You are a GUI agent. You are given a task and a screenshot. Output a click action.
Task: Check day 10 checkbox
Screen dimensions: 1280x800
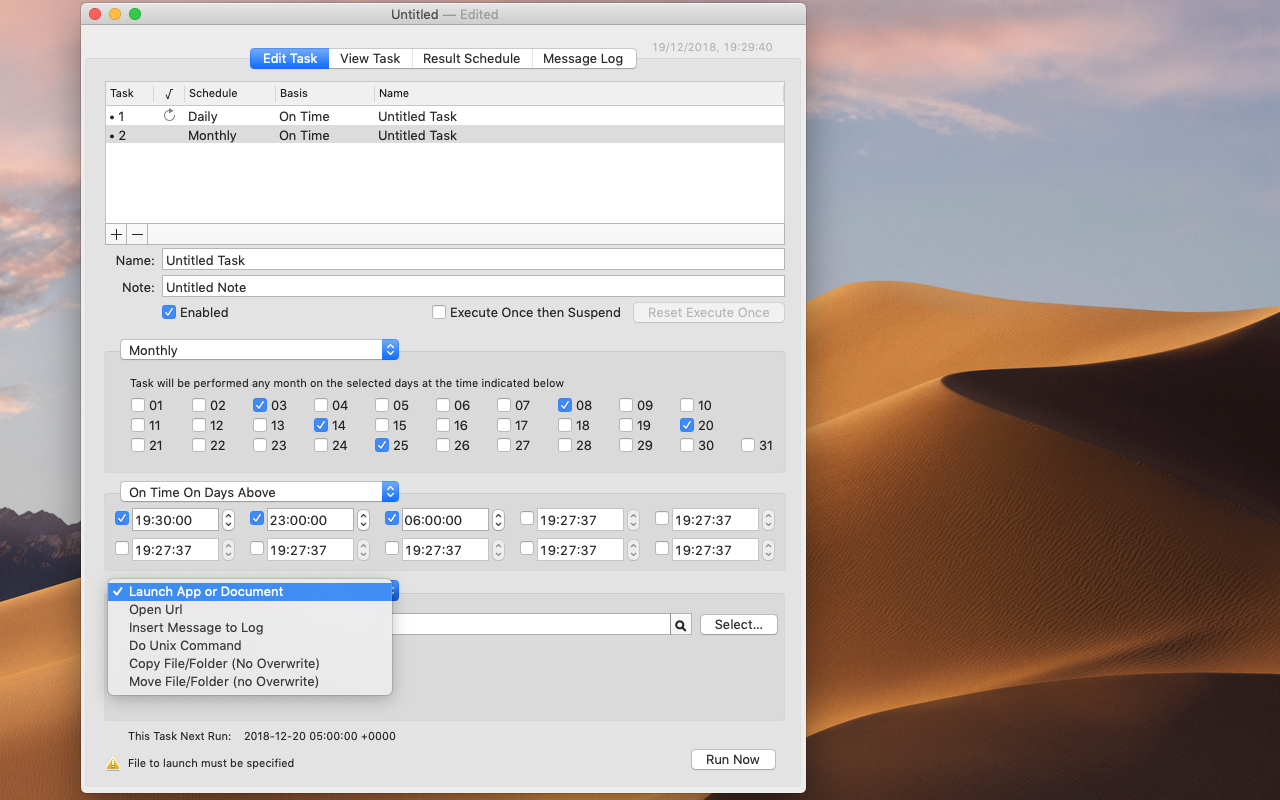tap(687, 405)
